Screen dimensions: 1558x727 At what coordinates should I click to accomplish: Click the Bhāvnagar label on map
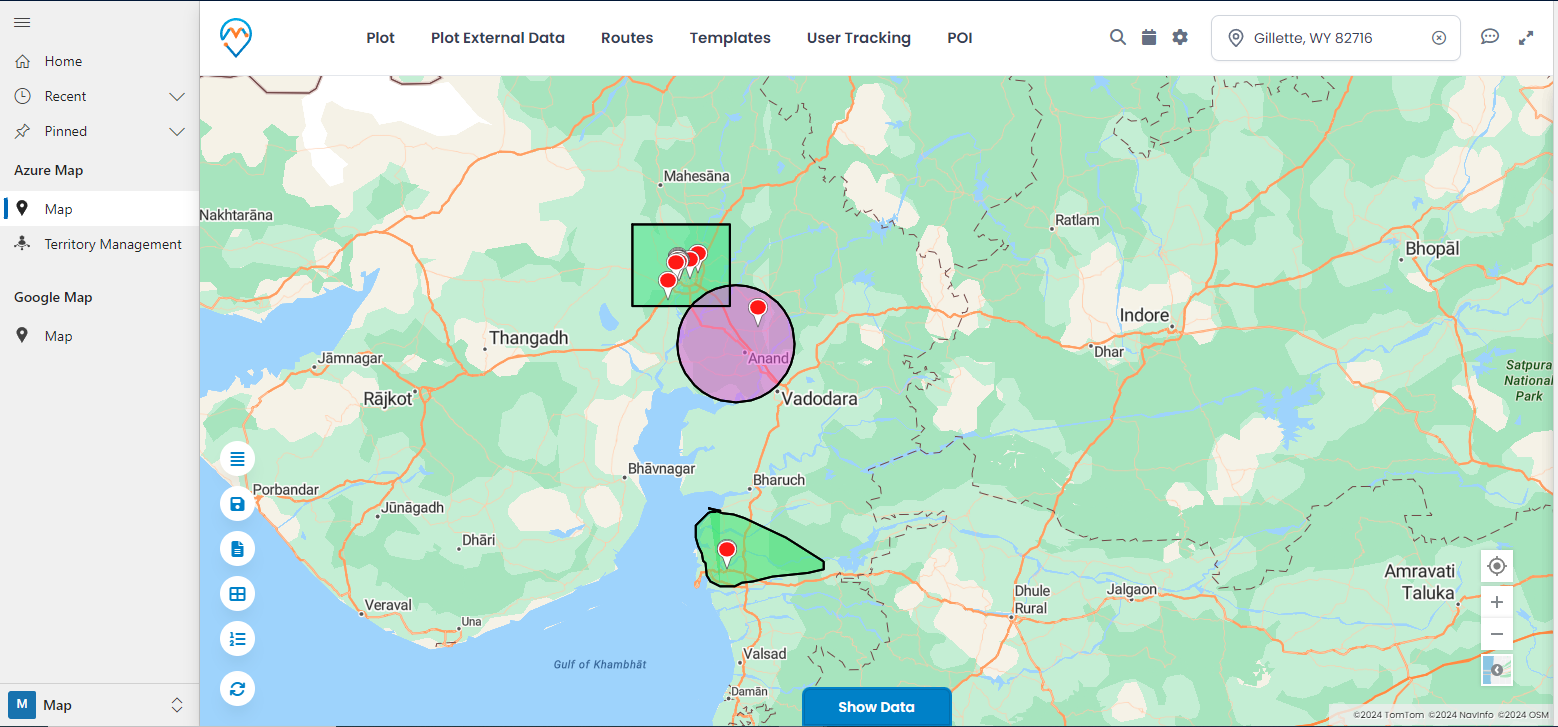(661, 468)
